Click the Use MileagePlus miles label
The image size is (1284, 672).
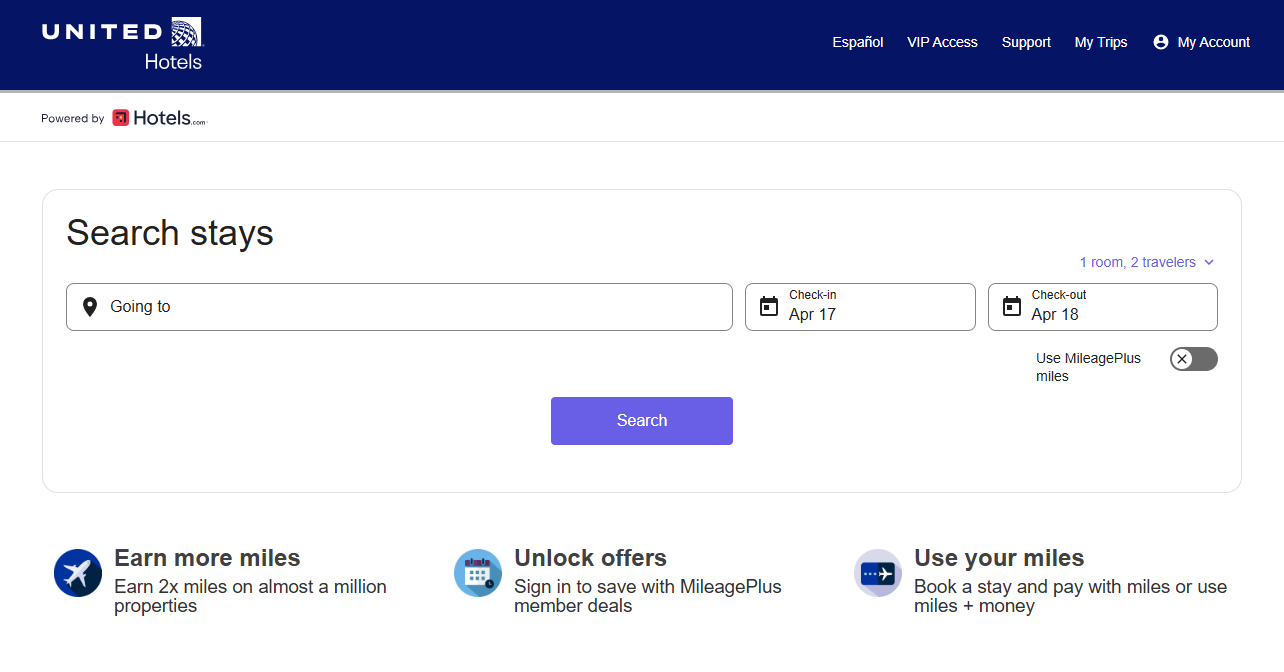1088,367
